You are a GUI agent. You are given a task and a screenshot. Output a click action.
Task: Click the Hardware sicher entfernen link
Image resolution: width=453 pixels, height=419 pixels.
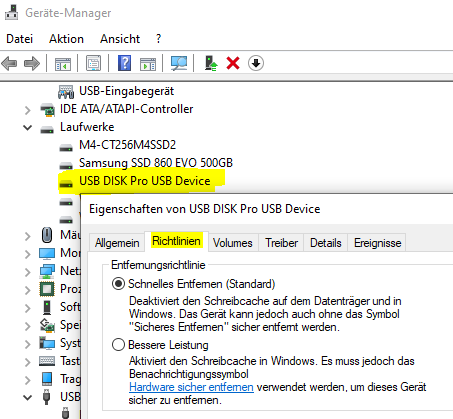click(191, 387)
